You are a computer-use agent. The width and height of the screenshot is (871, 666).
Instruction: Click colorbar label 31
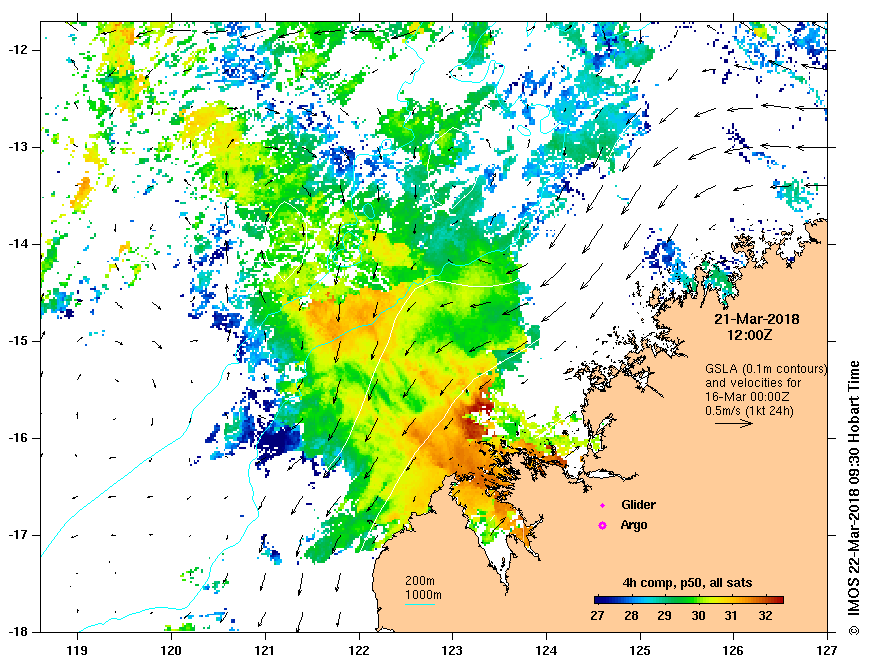click(731, 615)
